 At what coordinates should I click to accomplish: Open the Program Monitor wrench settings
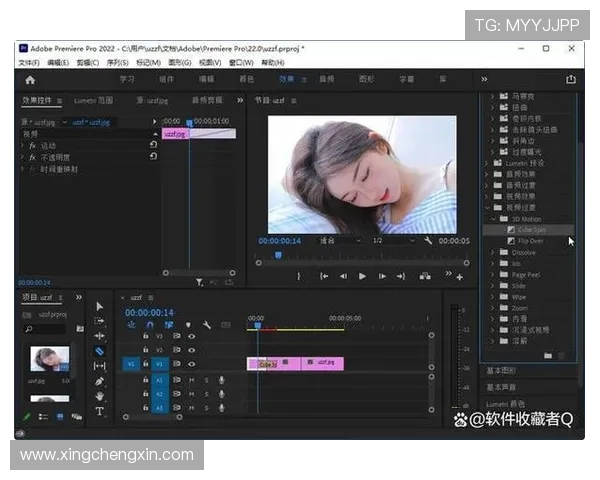426,241
